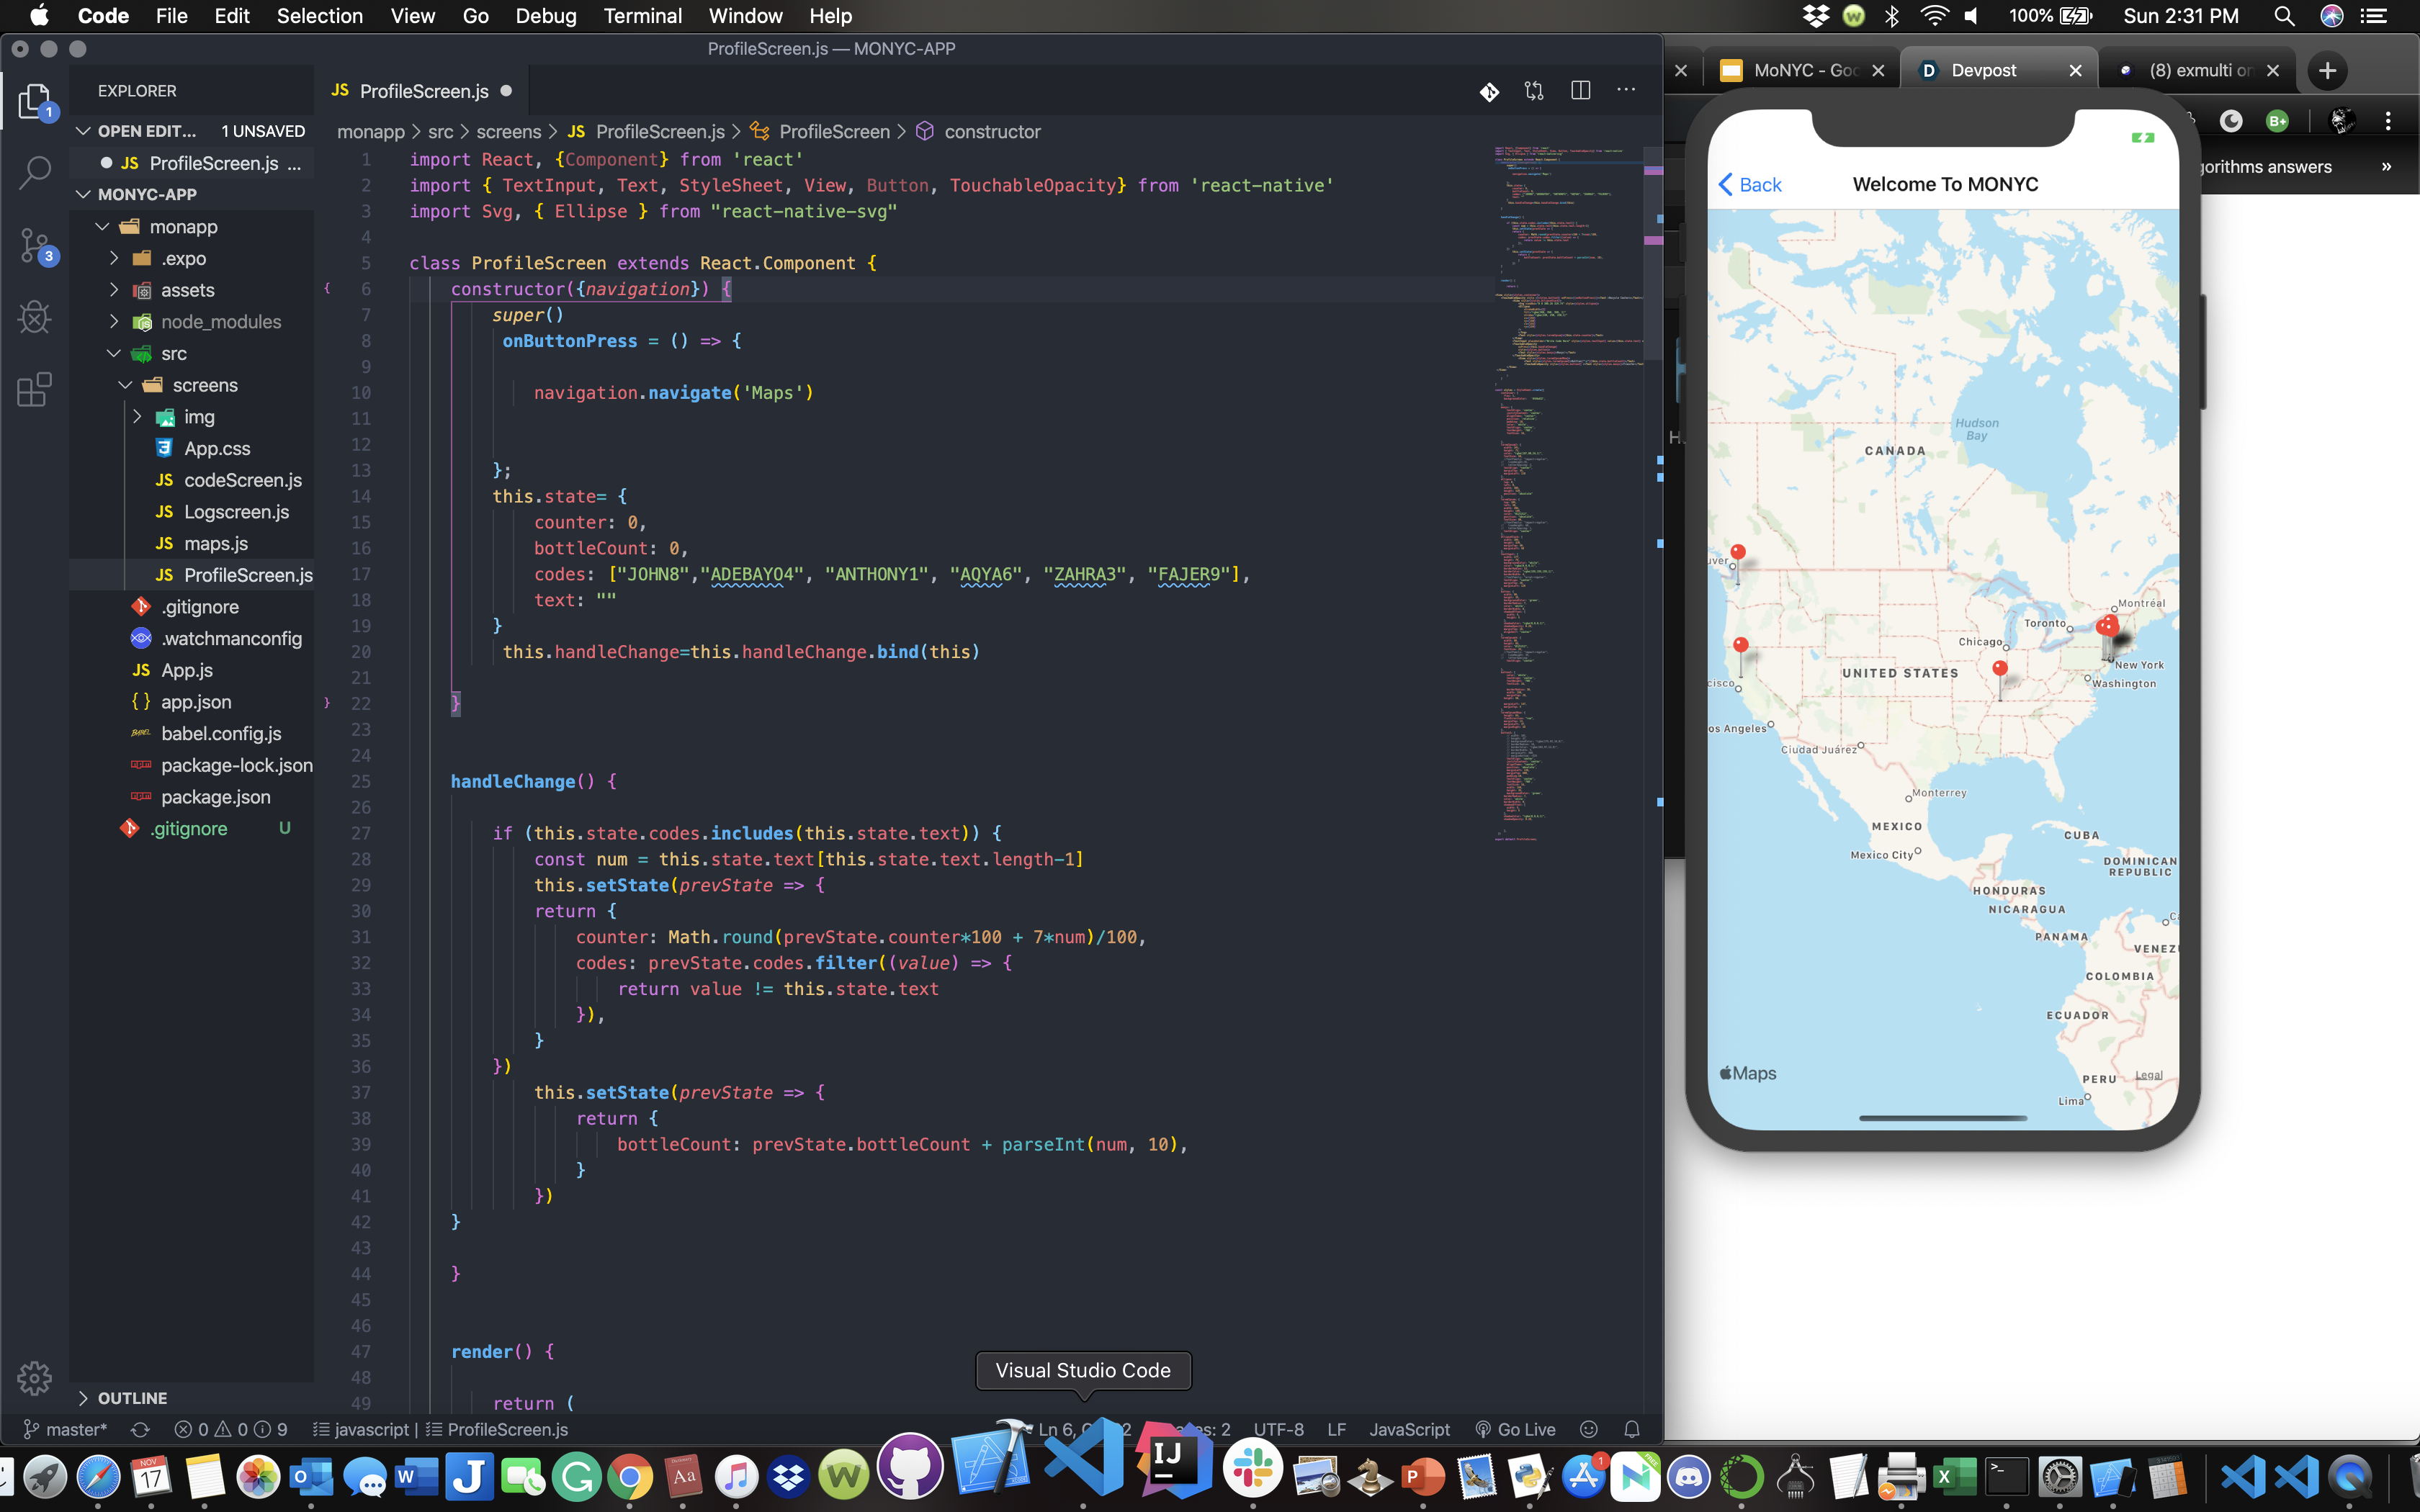Image resolution: width=2420 pixels, height=1512 pixels.
Task: Change JavaScript language mode in status bar
Action: [x=1409, y=1429]
